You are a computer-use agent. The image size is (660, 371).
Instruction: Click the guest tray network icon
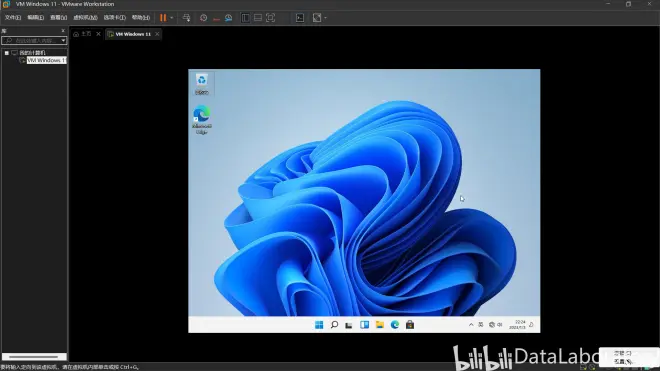(x=492, y=325)
